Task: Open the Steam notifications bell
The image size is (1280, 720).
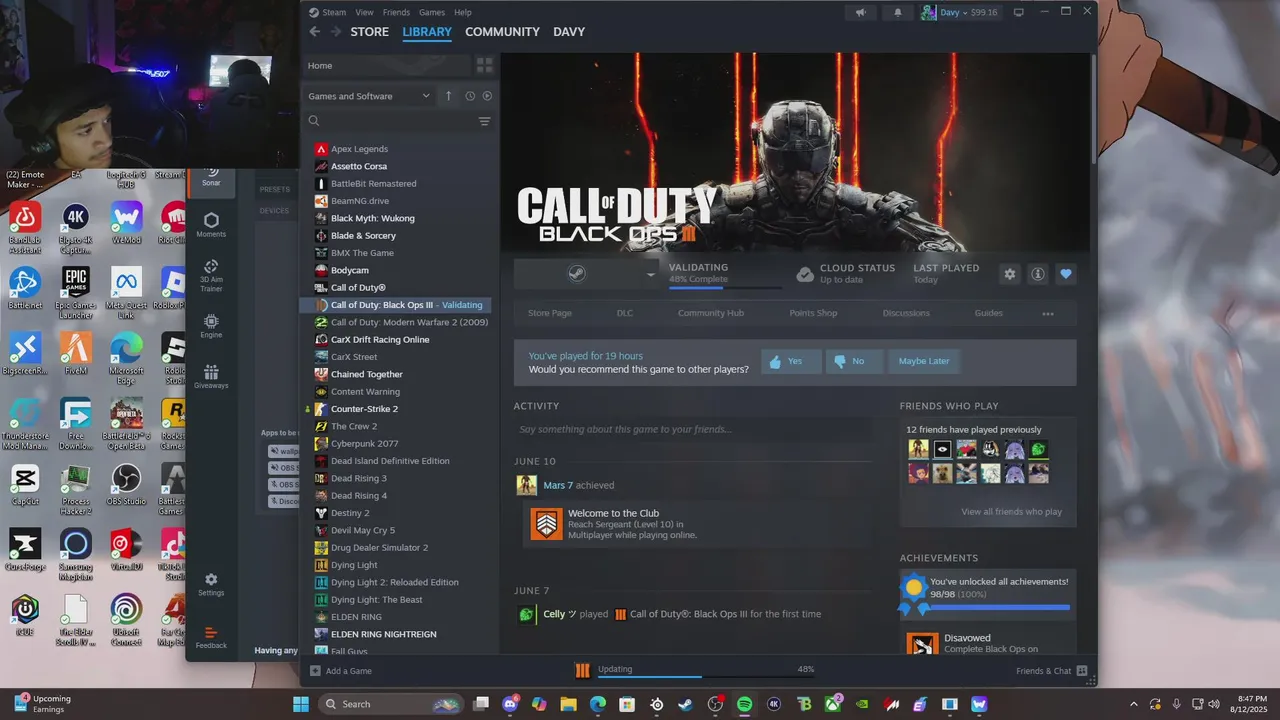Action: click(x=897, y=12)
